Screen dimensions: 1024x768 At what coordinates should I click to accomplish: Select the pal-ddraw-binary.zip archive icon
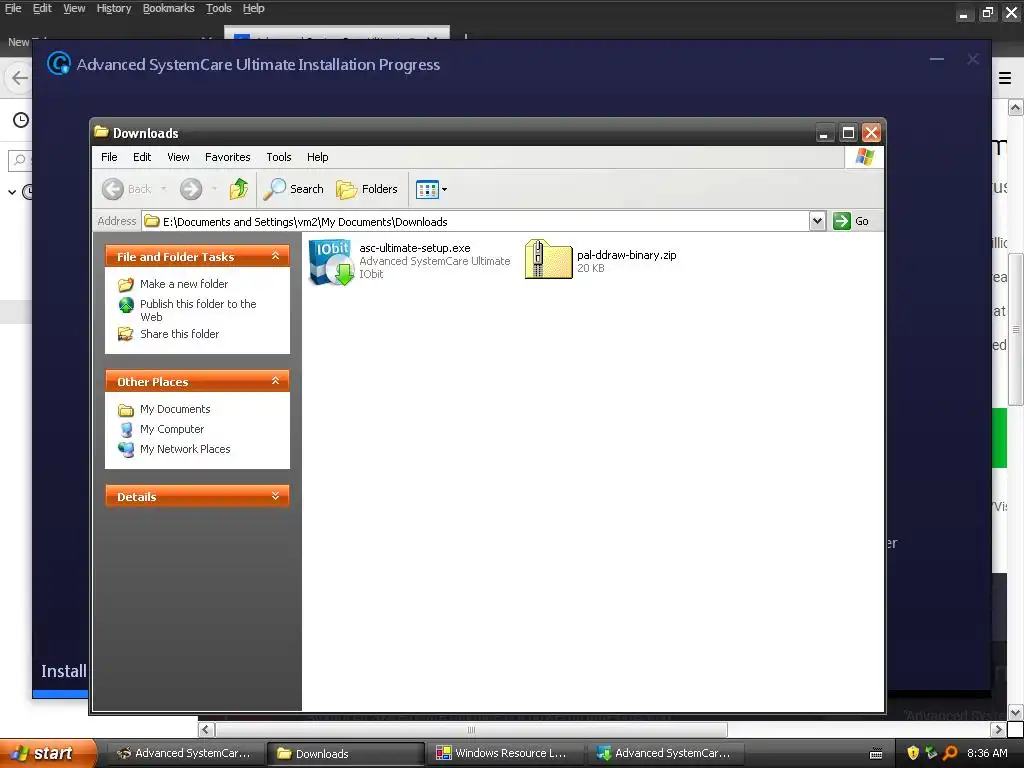[549, 260]
